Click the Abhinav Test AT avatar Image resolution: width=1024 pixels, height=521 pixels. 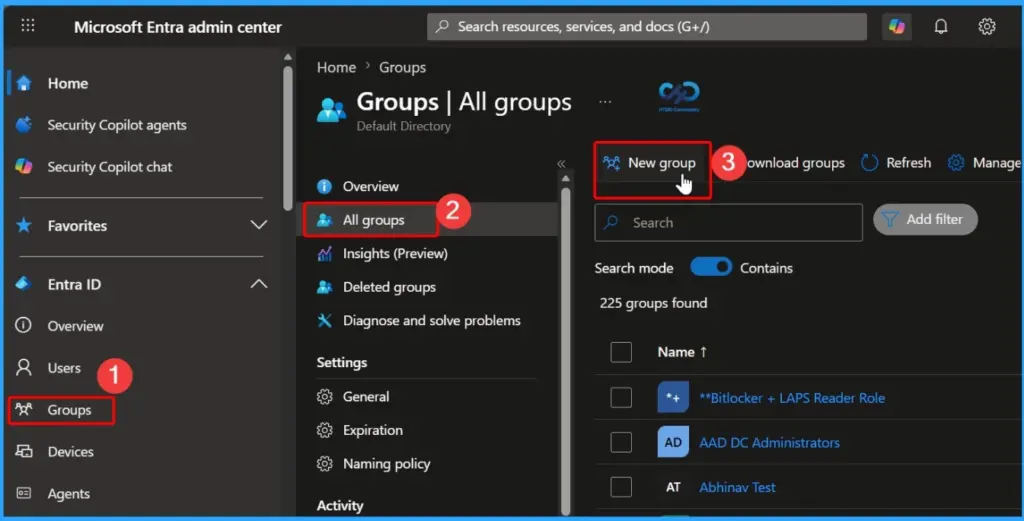pyautogui.click(x=673, y=487)
